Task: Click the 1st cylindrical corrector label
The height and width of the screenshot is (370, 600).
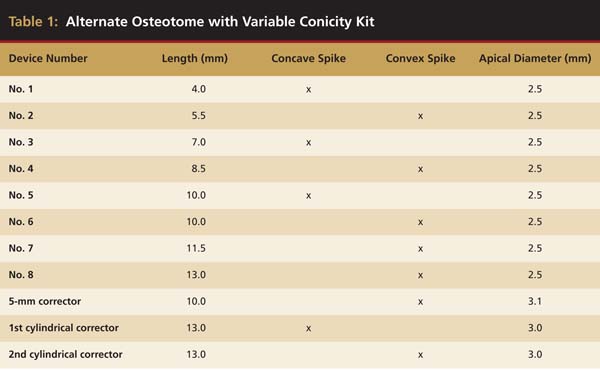Action: click(x=64, y=328)
